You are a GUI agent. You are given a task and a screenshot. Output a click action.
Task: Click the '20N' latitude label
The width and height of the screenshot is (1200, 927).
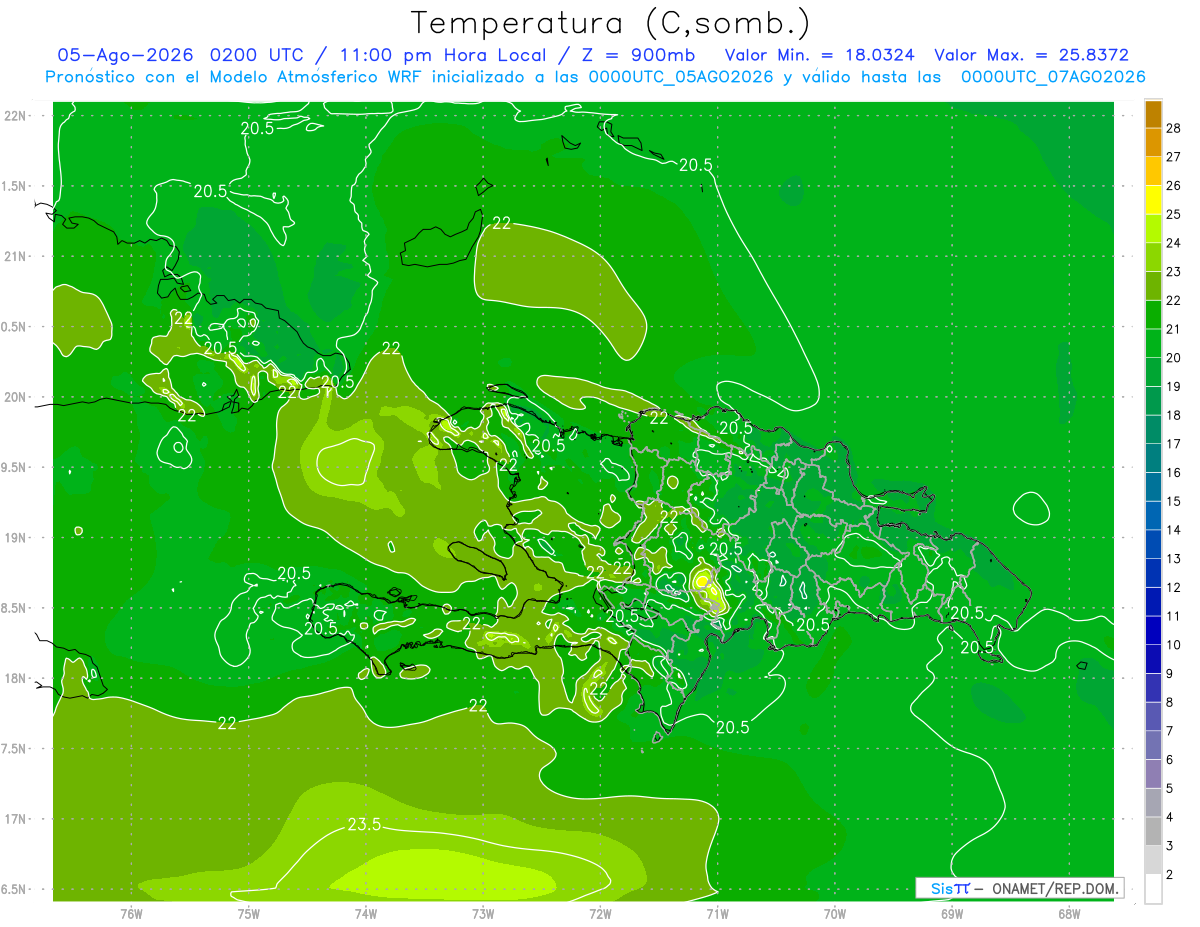pyautogui.click(x=16, y=398)
